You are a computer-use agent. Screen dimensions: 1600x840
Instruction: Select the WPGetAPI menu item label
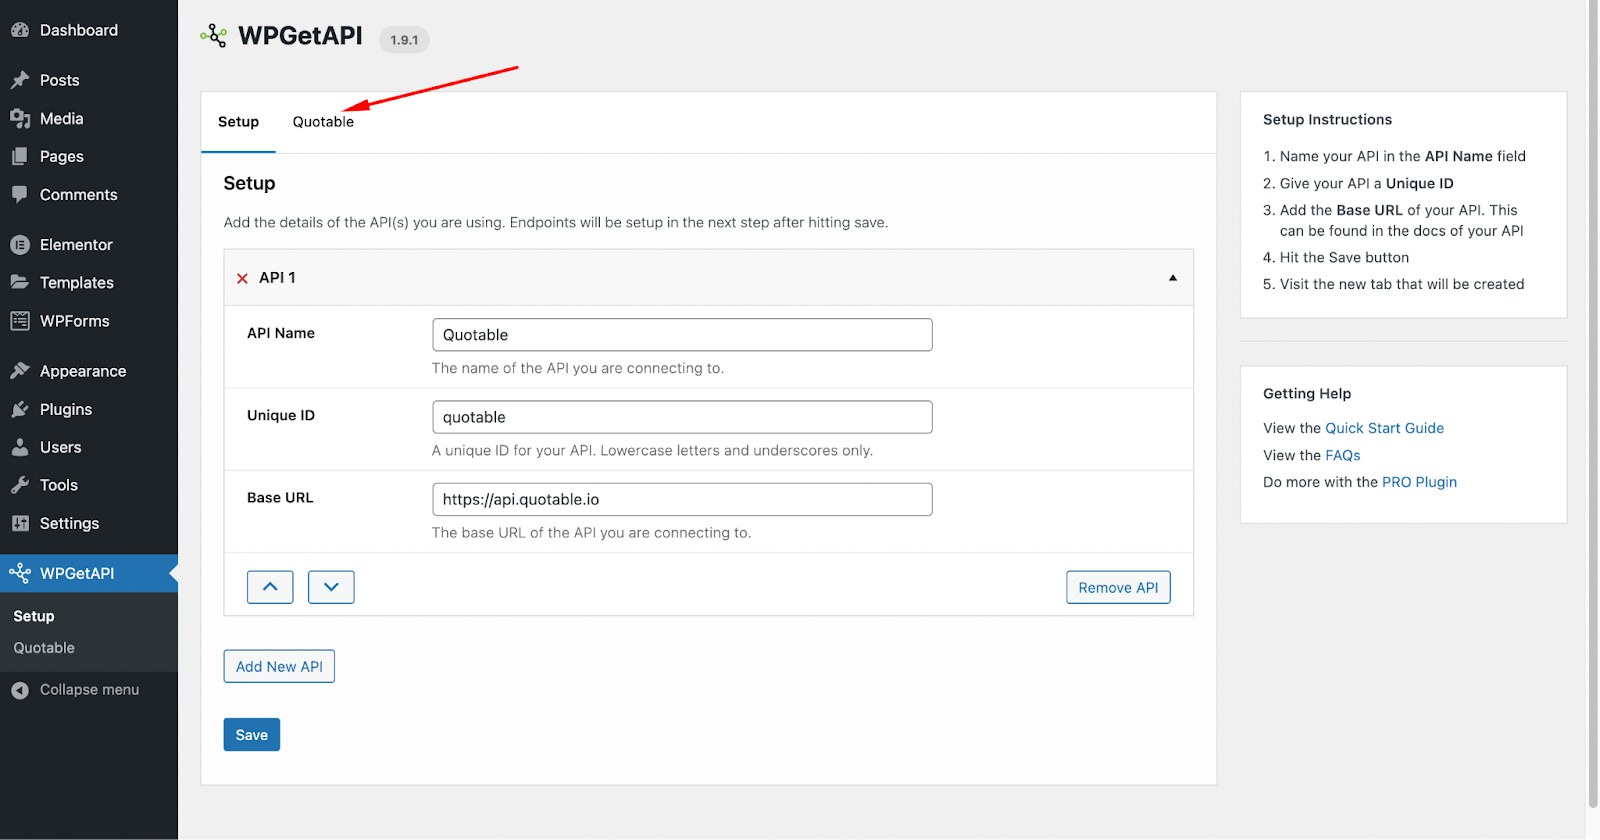(x=77, y=573)
